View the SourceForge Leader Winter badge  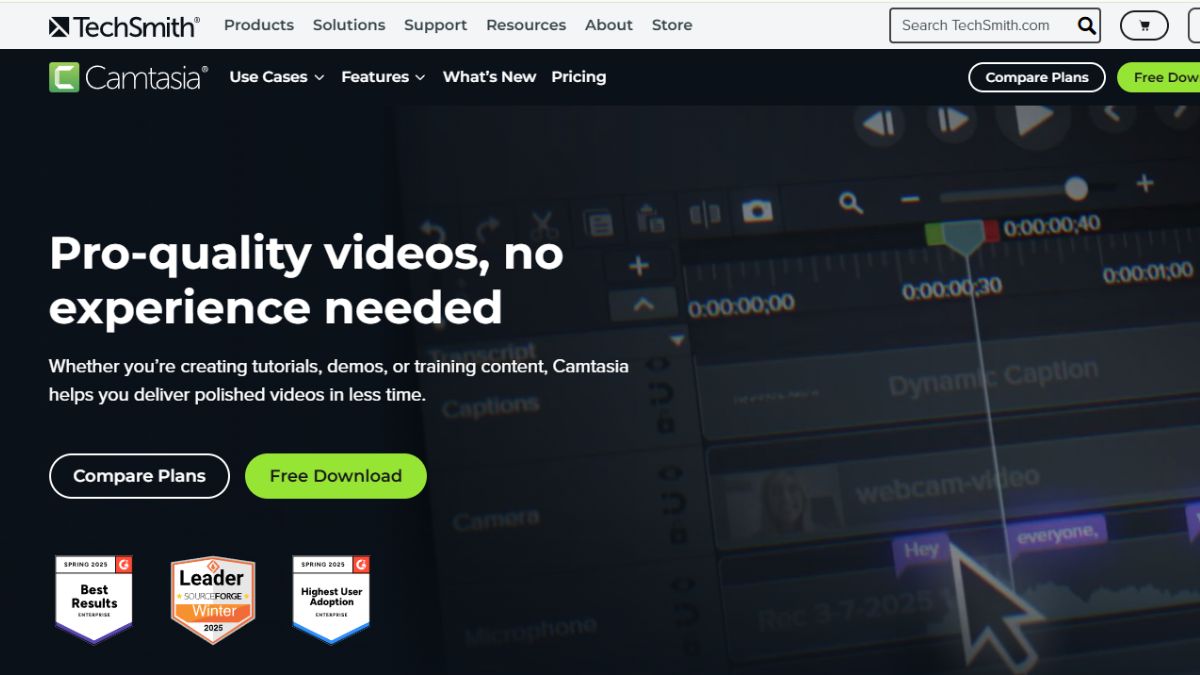click(212, 600)
